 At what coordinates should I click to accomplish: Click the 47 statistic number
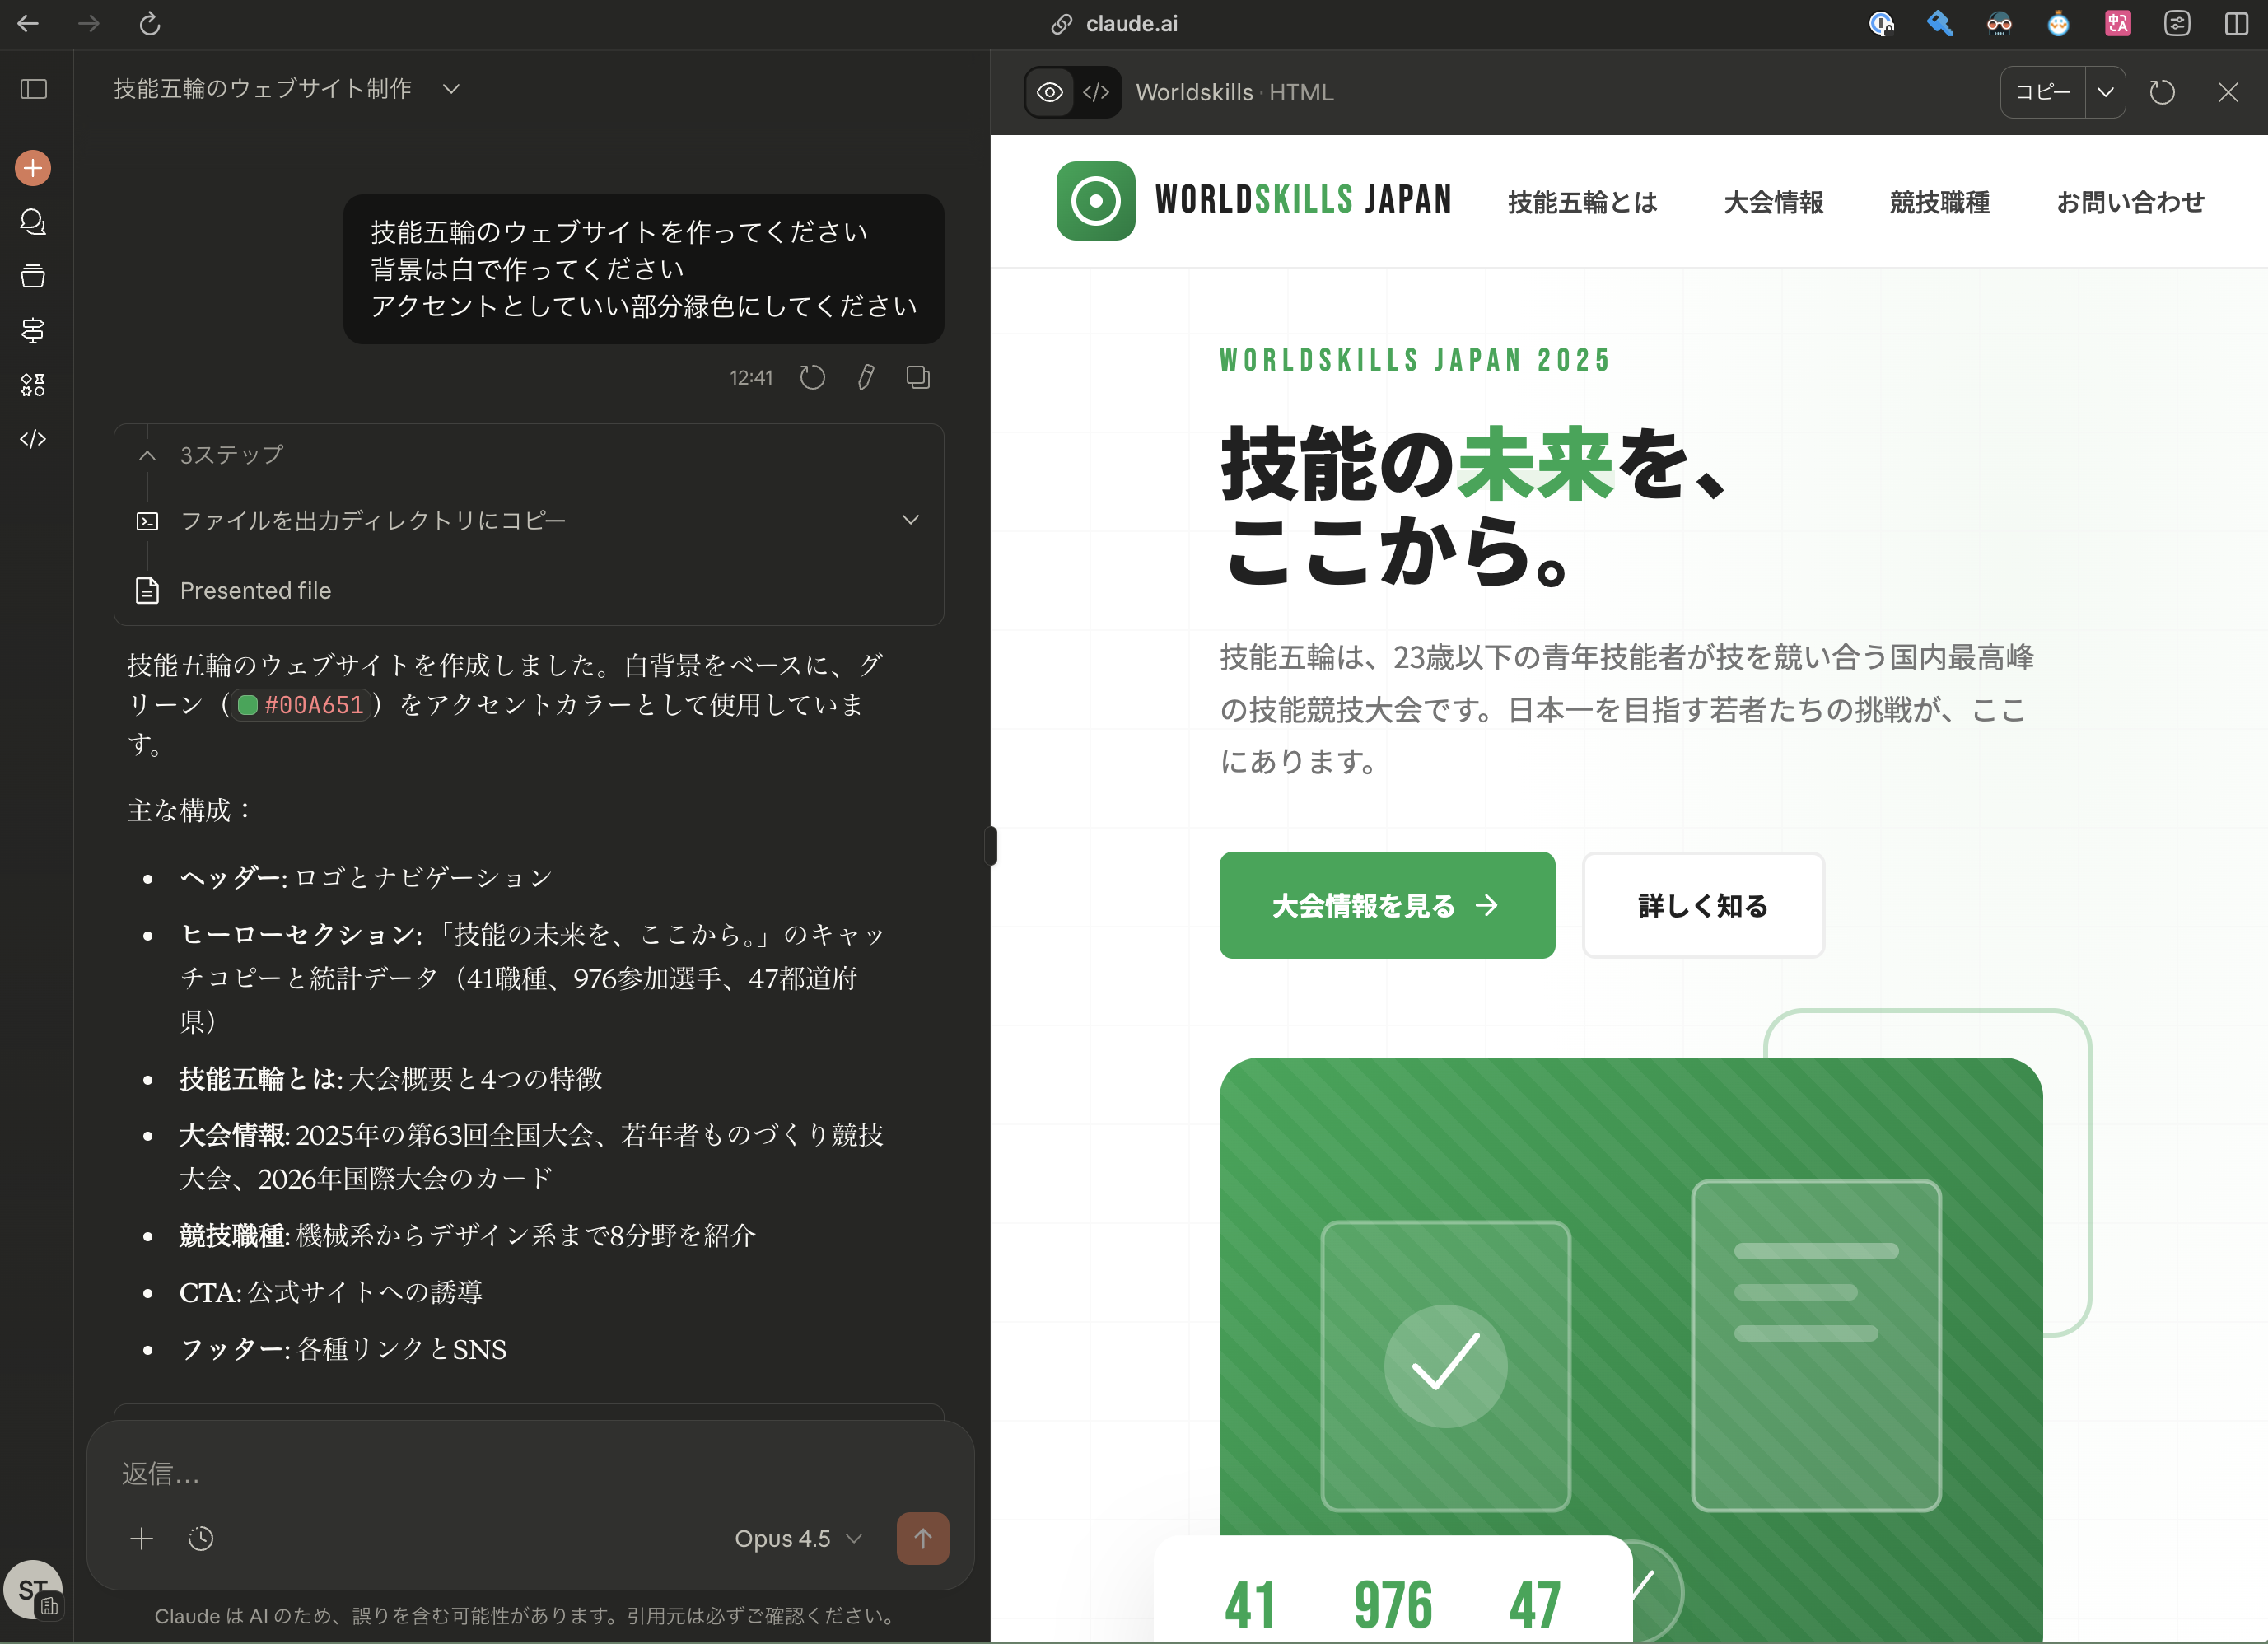pos(1535,1605)
